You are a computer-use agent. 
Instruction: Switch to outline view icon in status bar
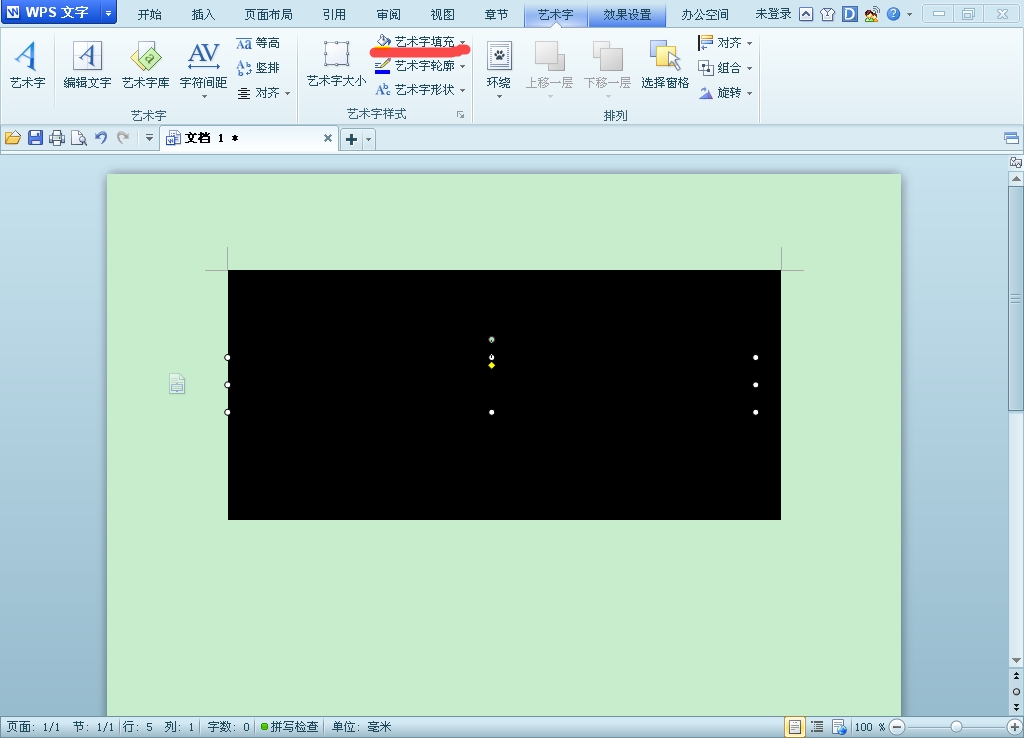[x=817, y=727]
